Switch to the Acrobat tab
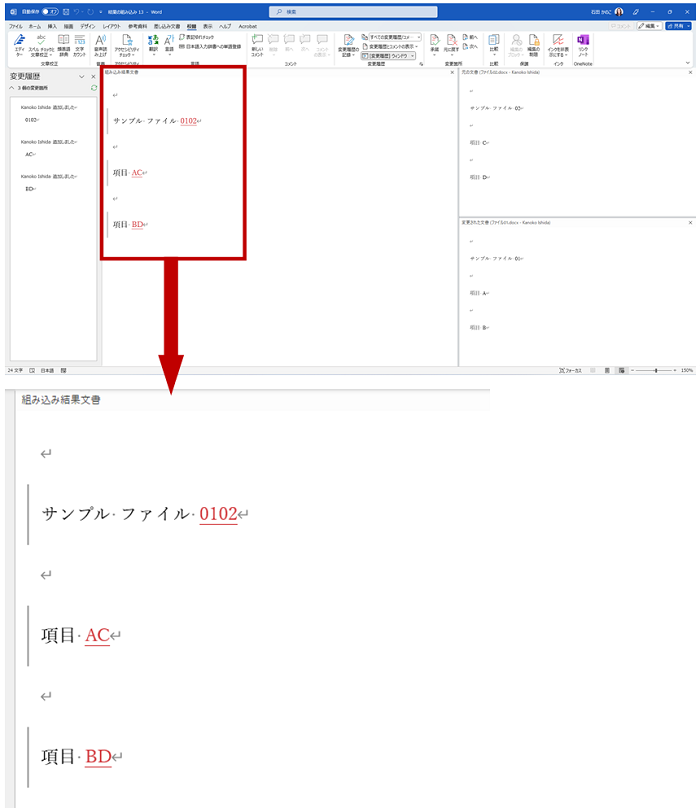 (x=247, y=26)
